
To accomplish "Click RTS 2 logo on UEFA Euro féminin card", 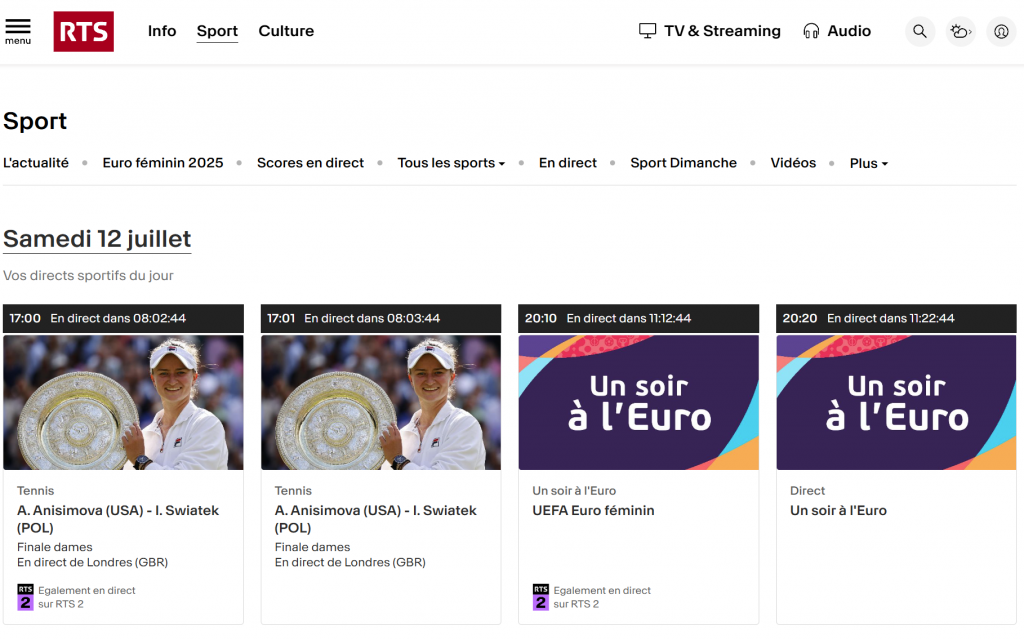I will point(541,597).
